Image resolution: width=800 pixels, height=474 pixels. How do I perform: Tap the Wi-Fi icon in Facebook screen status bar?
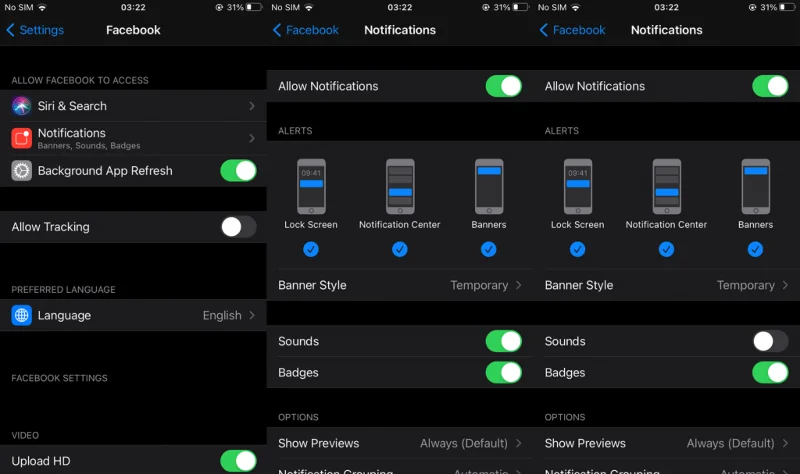(42, 7)
